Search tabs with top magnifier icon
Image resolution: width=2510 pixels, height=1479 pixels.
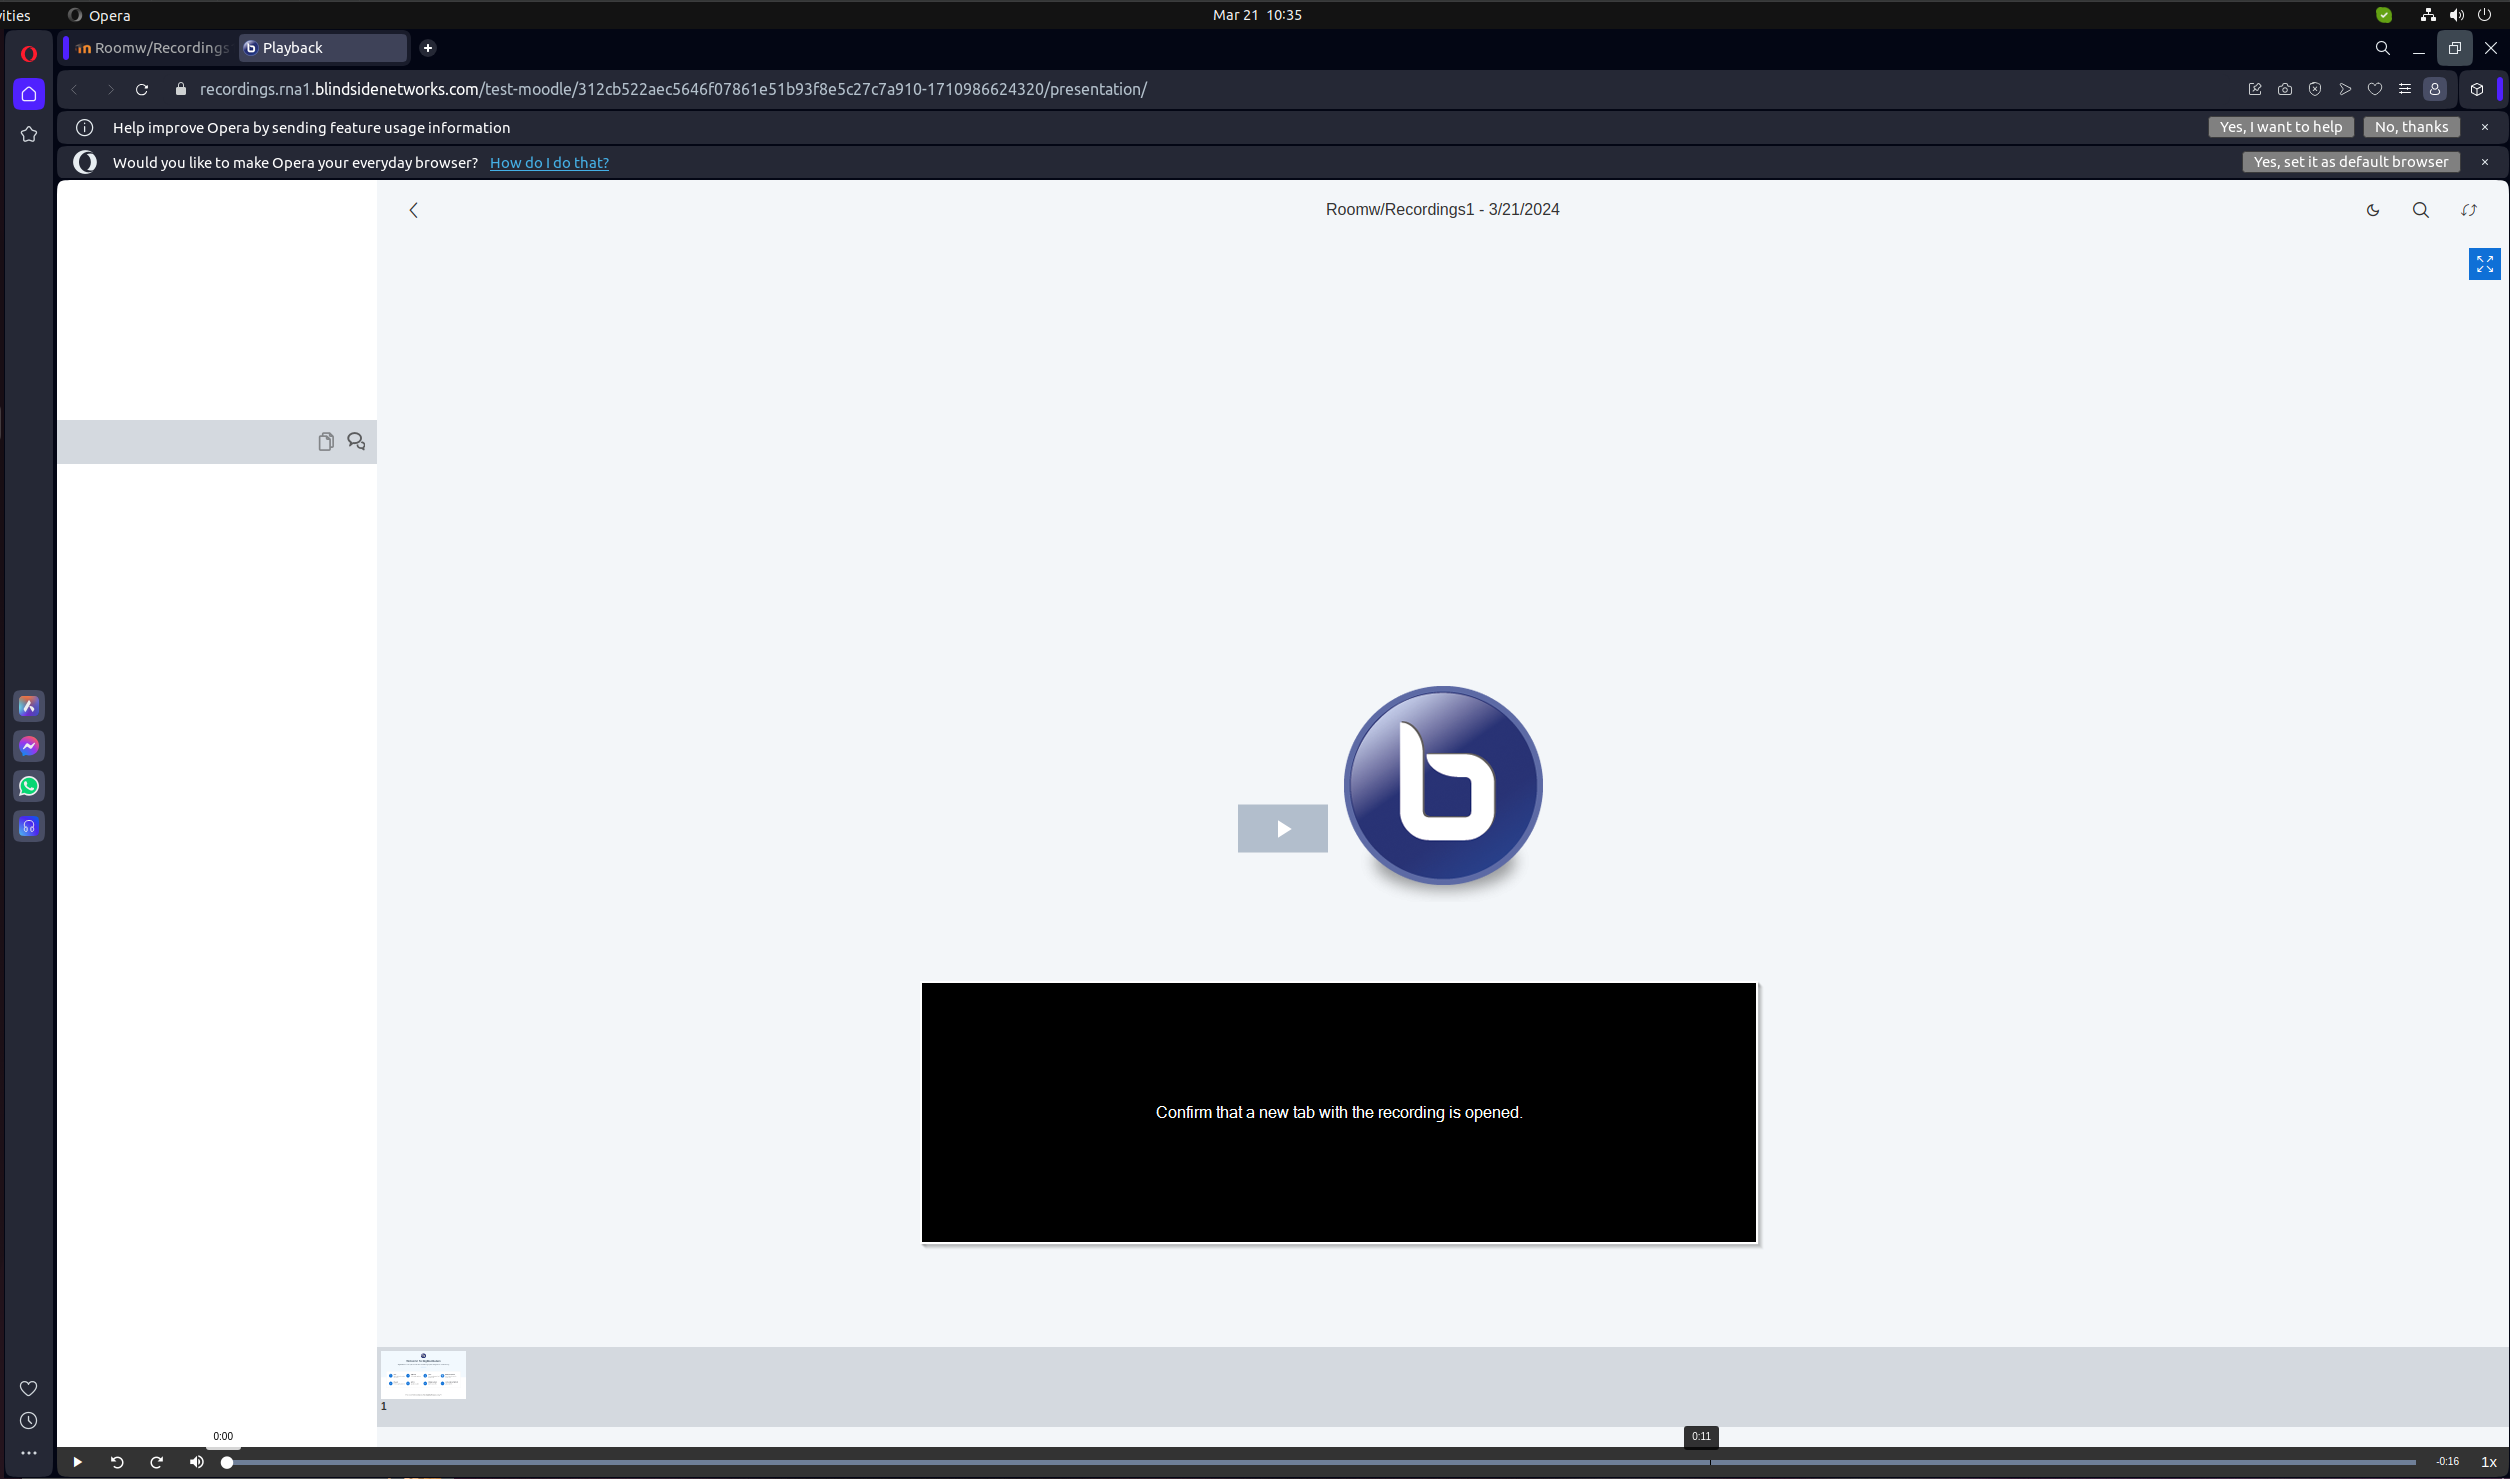2383,48
